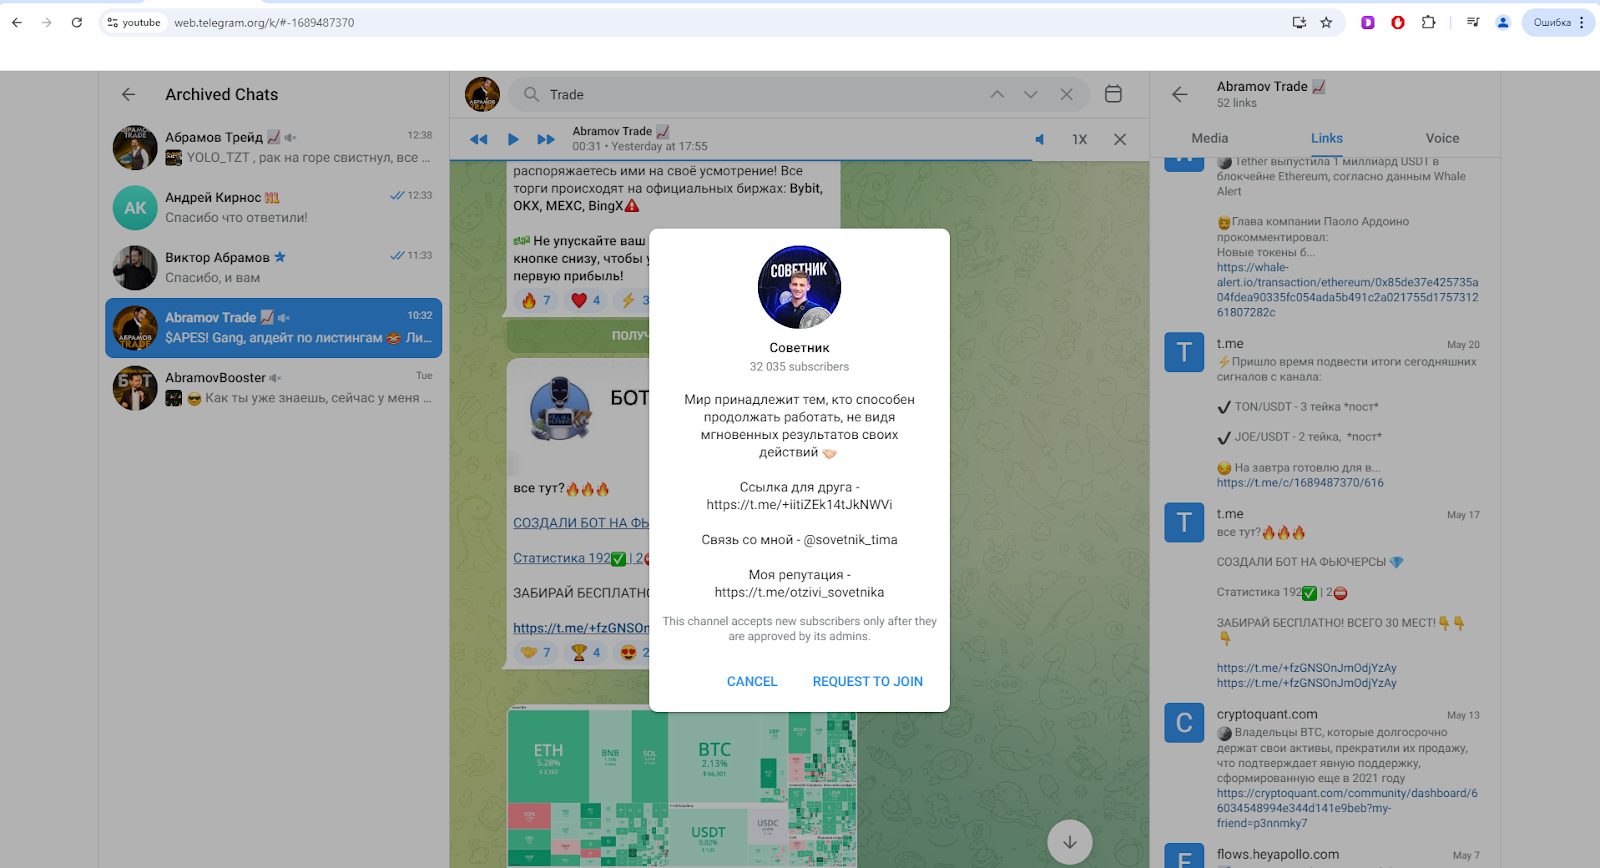
Task: Go back from Archived Chats
Action: coord(128,94)
